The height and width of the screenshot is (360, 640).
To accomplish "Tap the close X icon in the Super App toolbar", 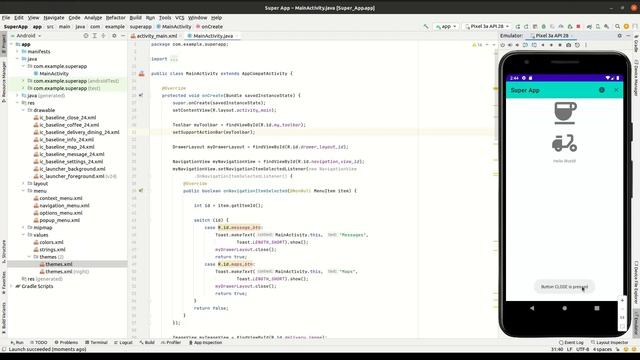I will coord(616,90).
